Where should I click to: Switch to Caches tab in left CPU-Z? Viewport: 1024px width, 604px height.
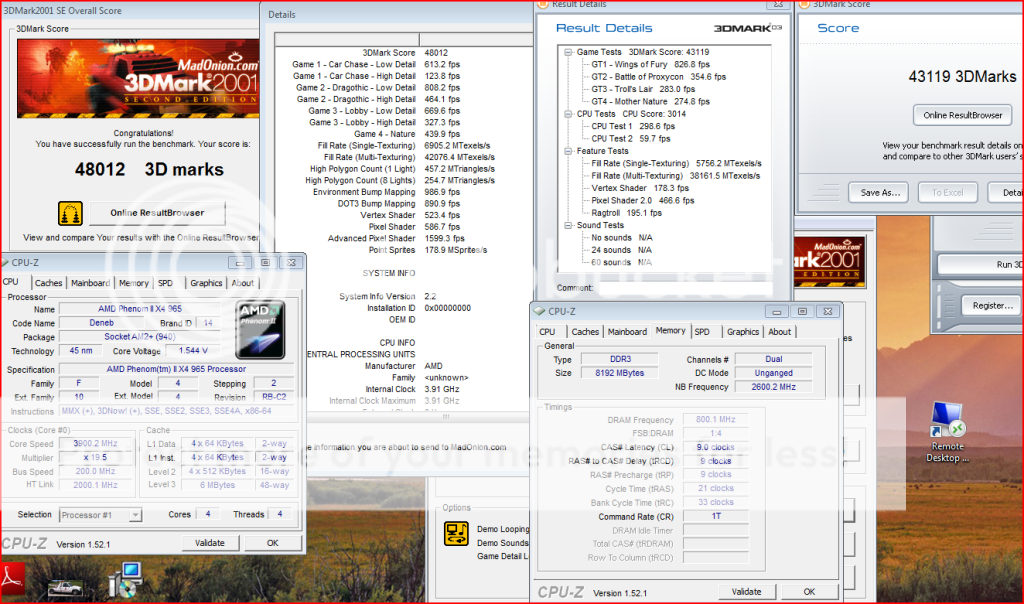pyautogui.click(x=48, y=283)
